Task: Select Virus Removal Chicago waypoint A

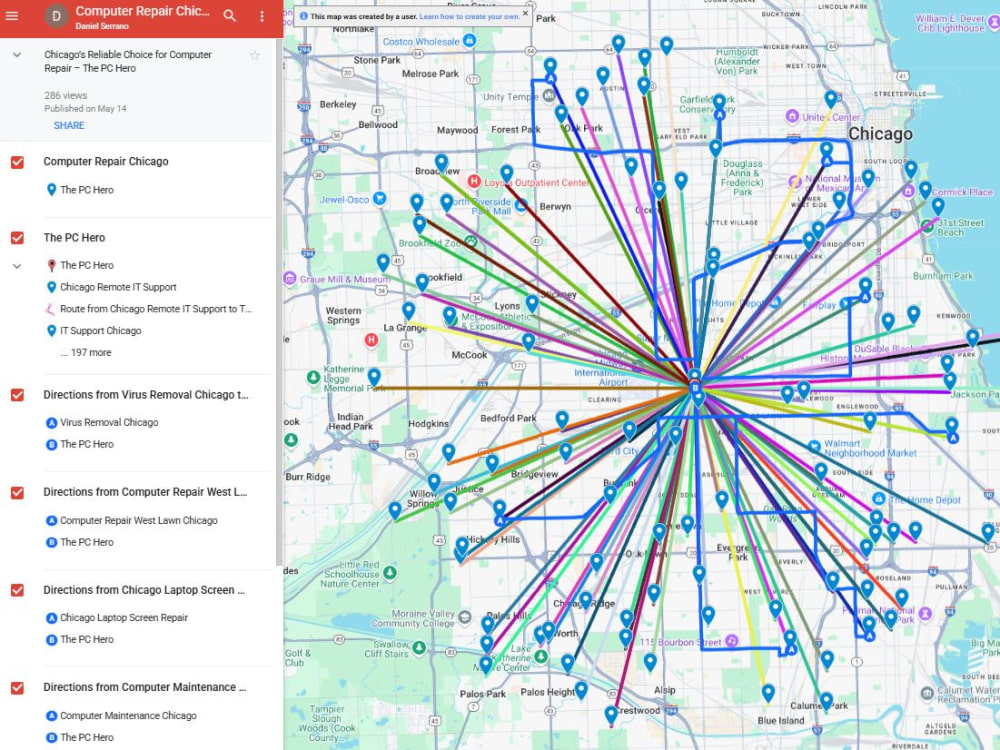Action: [x=109, y=423]
